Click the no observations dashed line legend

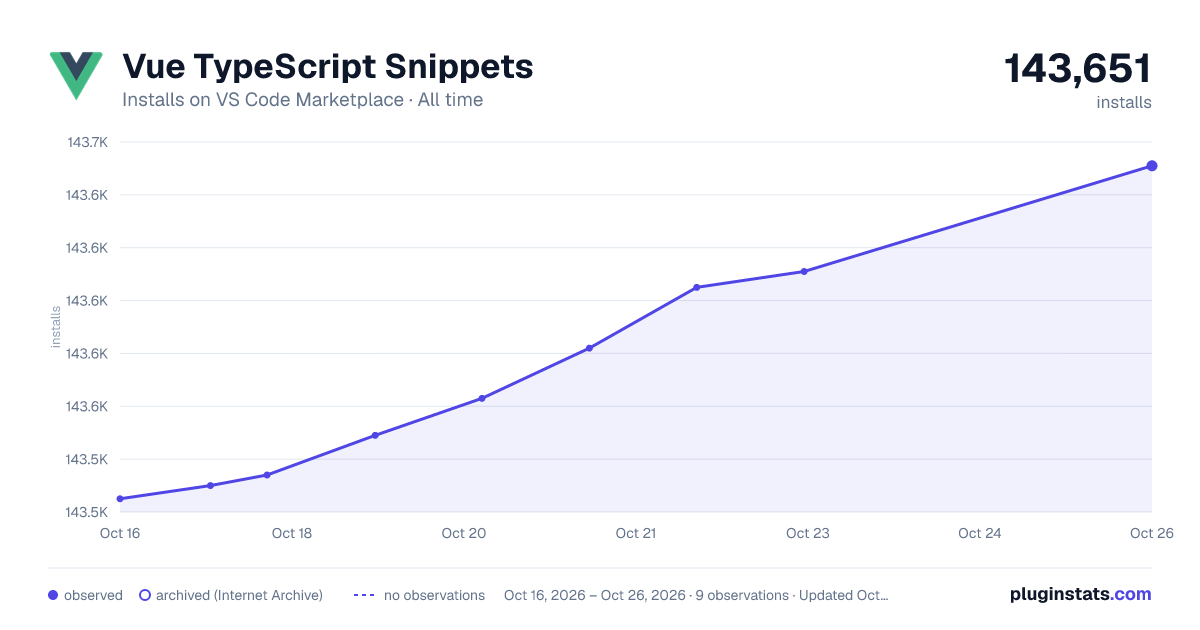(364, 595)
